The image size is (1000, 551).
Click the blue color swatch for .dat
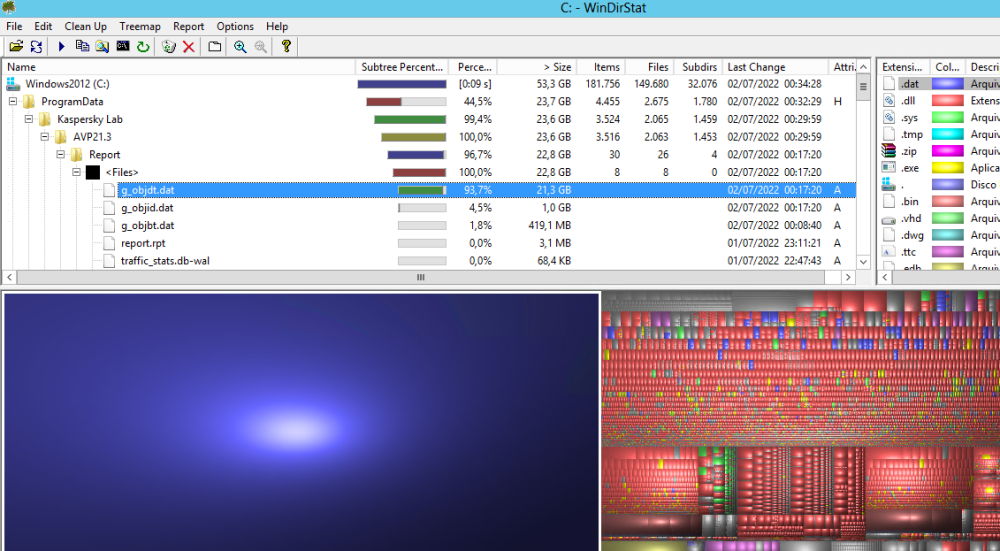(948, 84)
